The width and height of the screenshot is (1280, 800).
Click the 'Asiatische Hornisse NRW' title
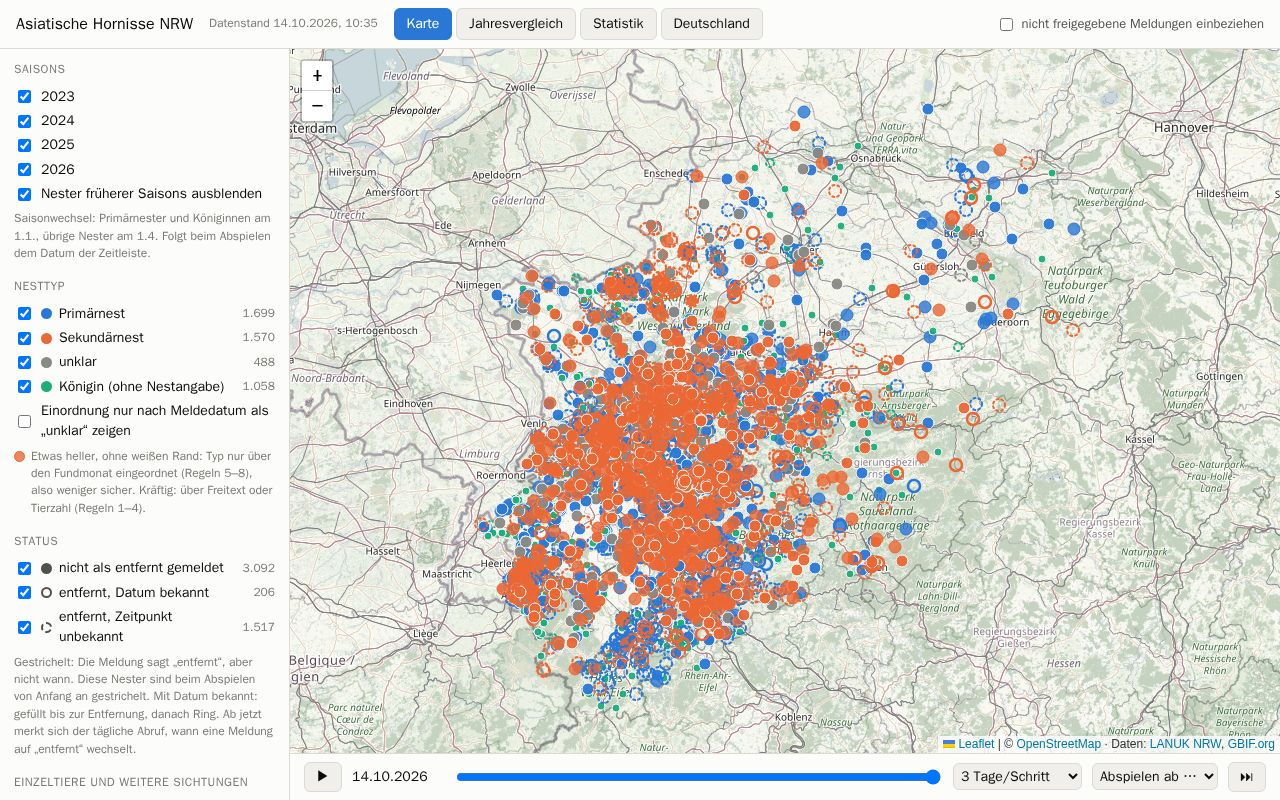click(105, 24)
